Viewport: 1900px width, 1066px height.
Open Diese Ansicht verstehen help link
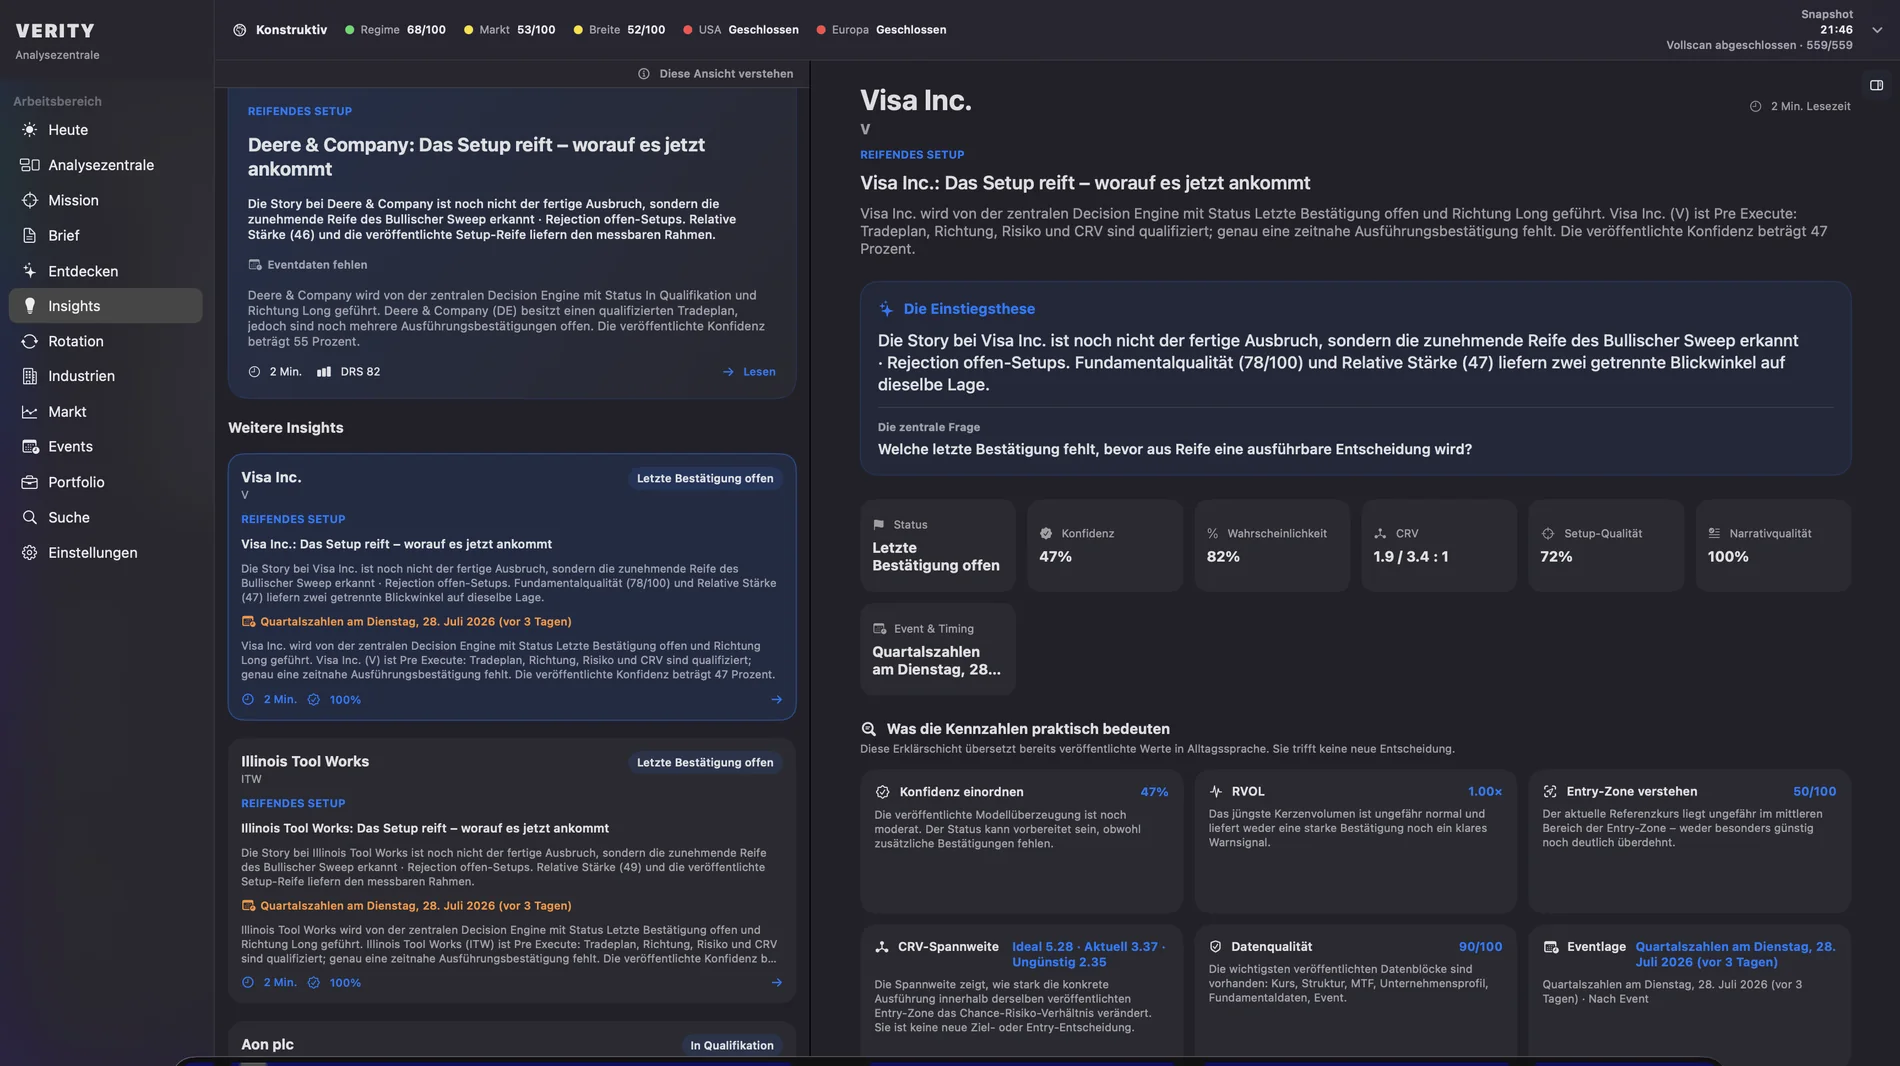tap(726, 74)
